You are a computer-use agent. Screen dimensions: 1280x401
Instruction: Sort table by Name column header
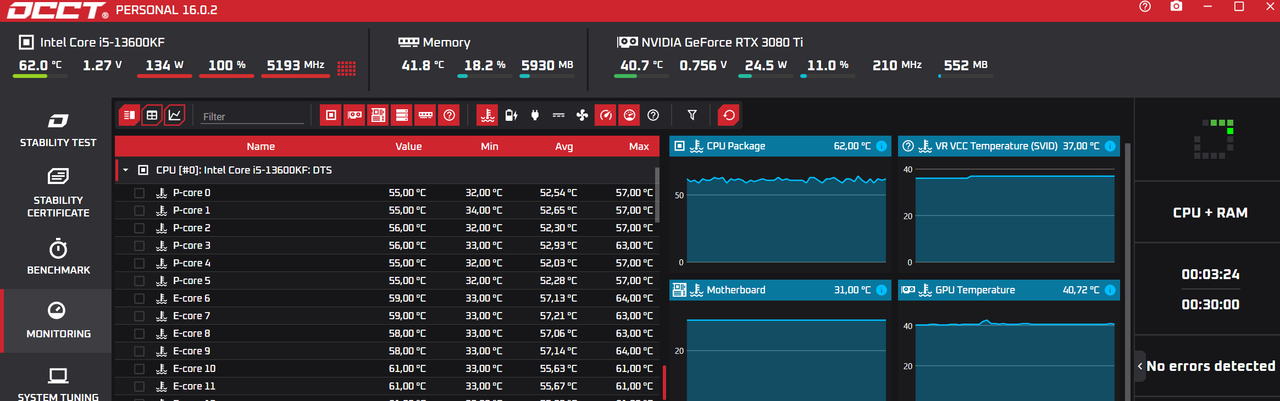click(x=260, y=146)
